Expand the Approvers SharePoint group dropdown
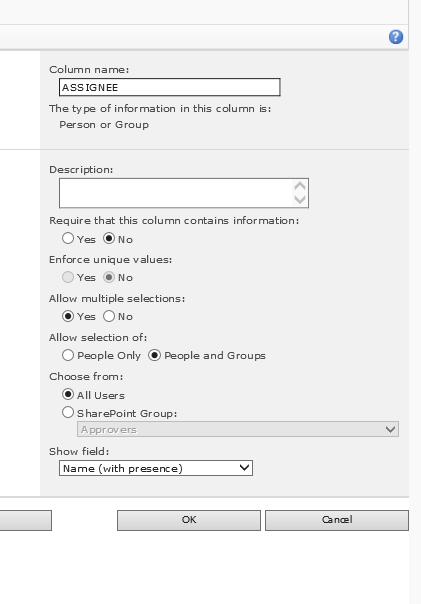Image resolution: width=421 pixels, height=604 pixels. [x=238, y=429]
